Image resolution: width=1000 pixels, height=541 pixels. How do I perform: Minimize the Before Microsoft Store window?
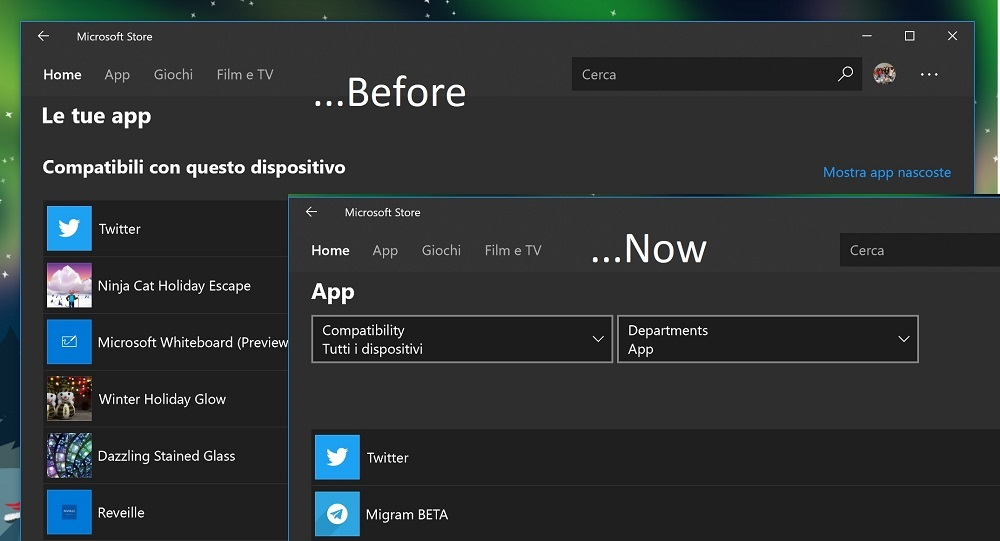[867, 36]
